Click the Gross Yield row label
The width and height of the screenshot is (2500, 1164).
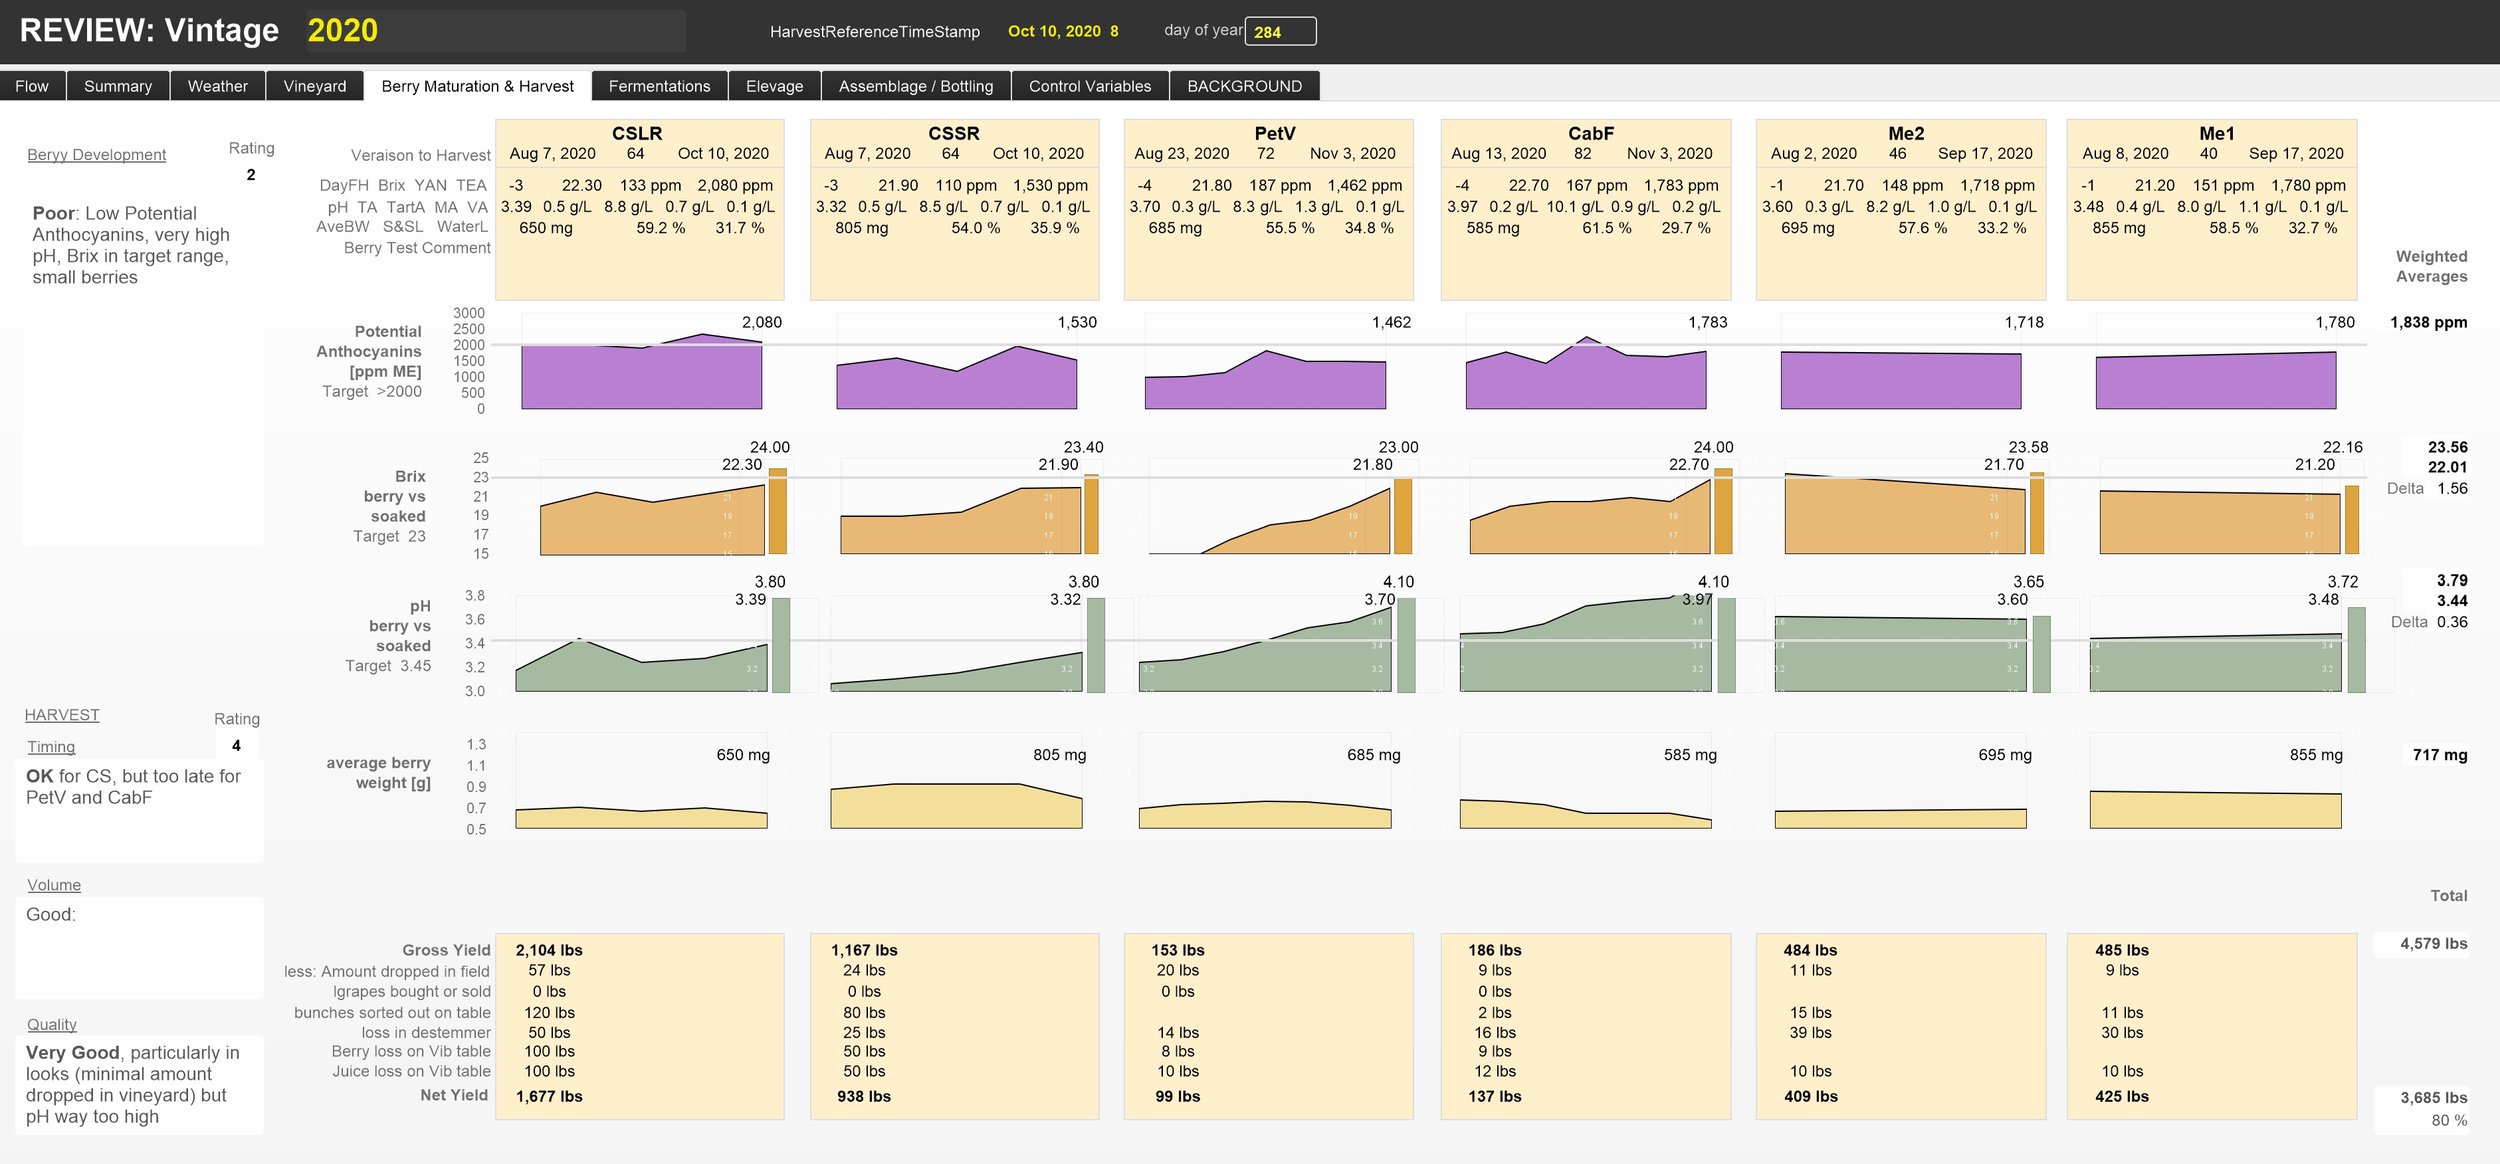coord(446,950)
